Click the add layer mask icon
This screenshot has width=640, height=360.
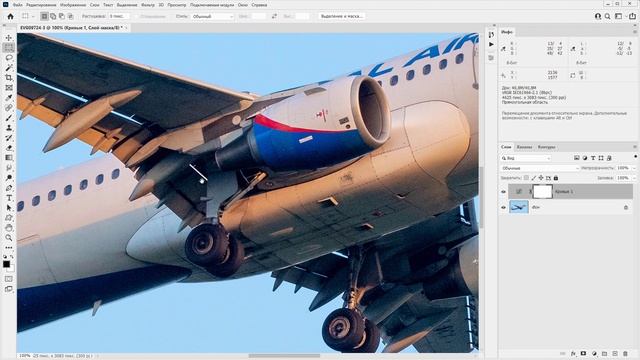tap(584, 353)
